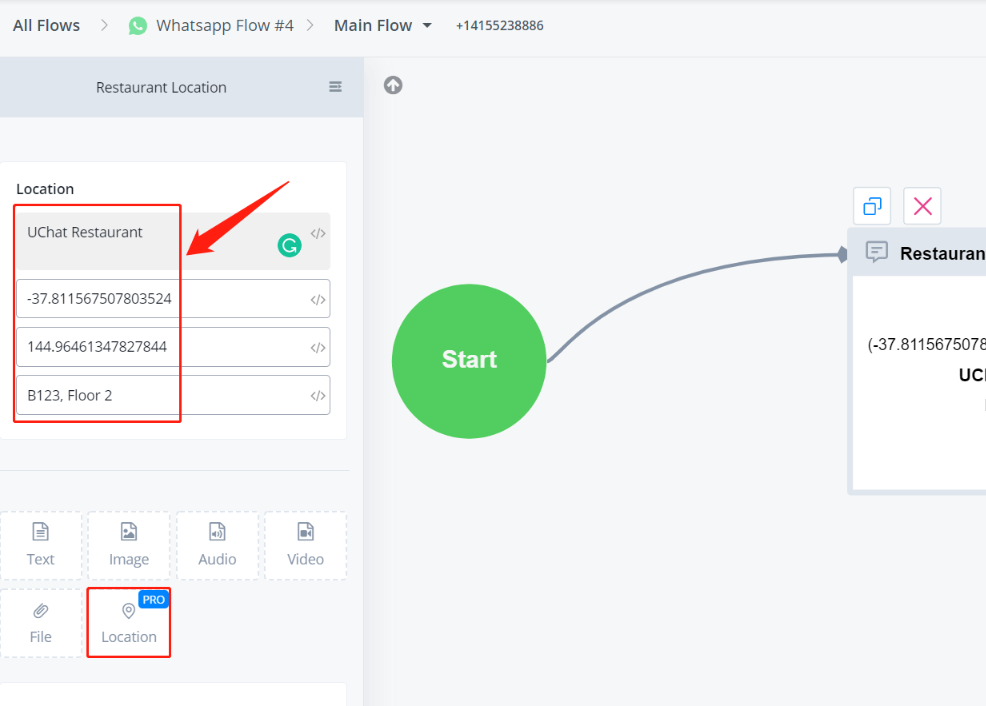986x706 pixels.
Task: Open Whatsapp Flow #4 breadcrumb
Action: [x=224, y=25]
